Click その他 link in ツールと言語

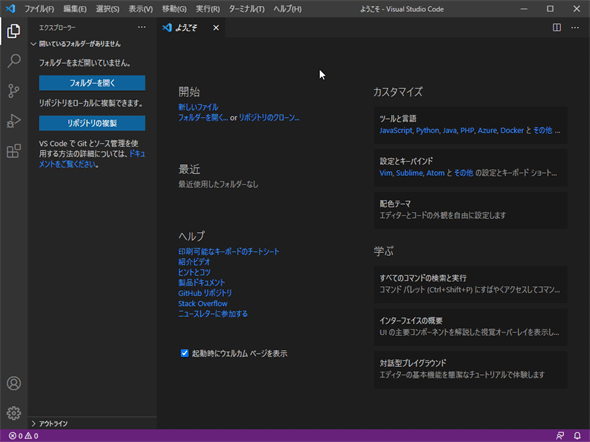(543, 130)
